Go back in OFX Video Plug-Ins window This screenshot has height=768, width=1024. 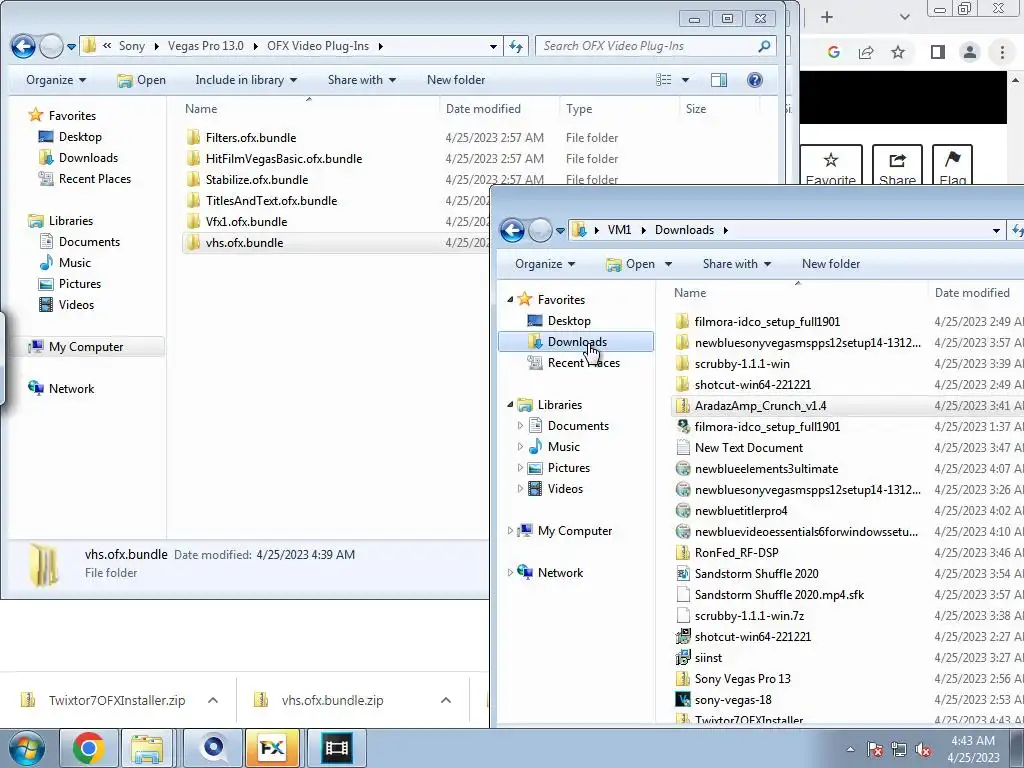pyautogui.click(x=24, y=46)
